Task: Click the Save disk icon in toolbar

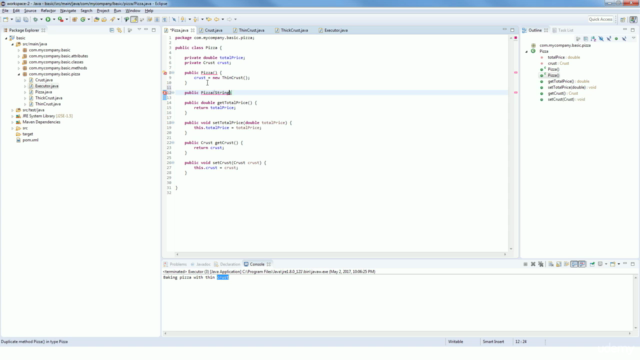Action: (18, 19)
